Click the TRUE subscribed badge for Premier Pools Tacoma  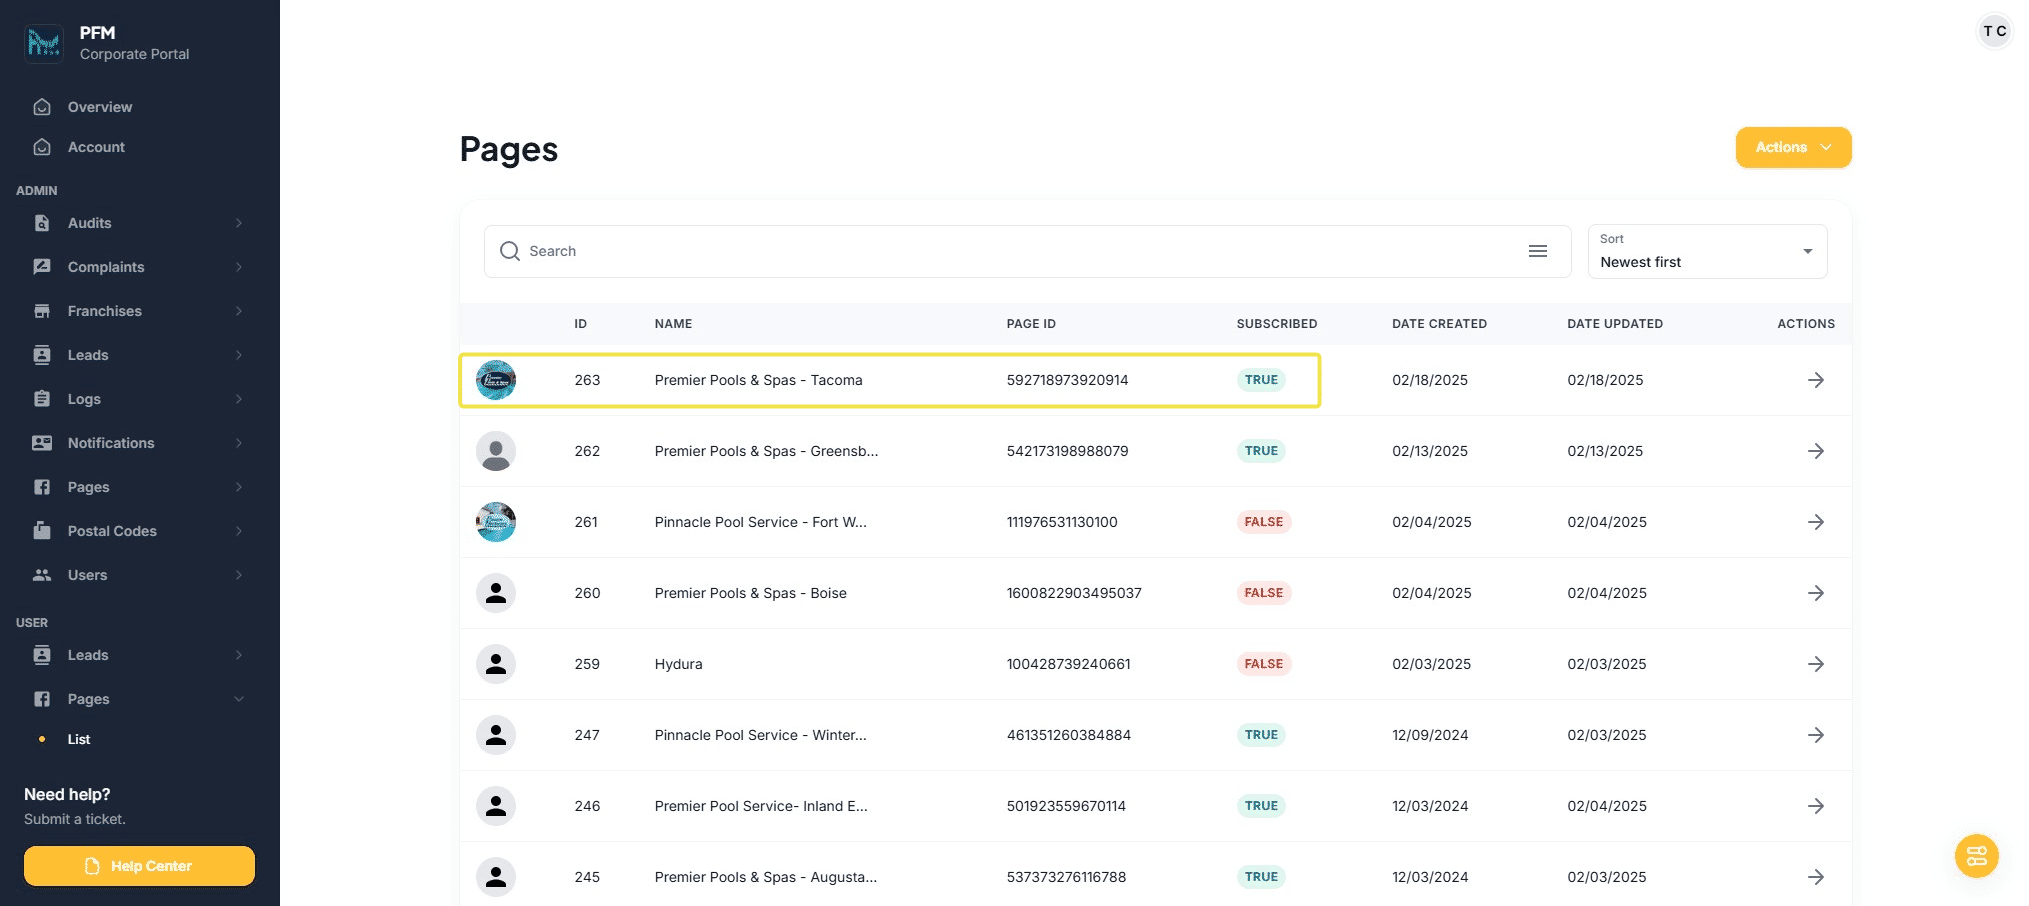[x=1261, y=380]
